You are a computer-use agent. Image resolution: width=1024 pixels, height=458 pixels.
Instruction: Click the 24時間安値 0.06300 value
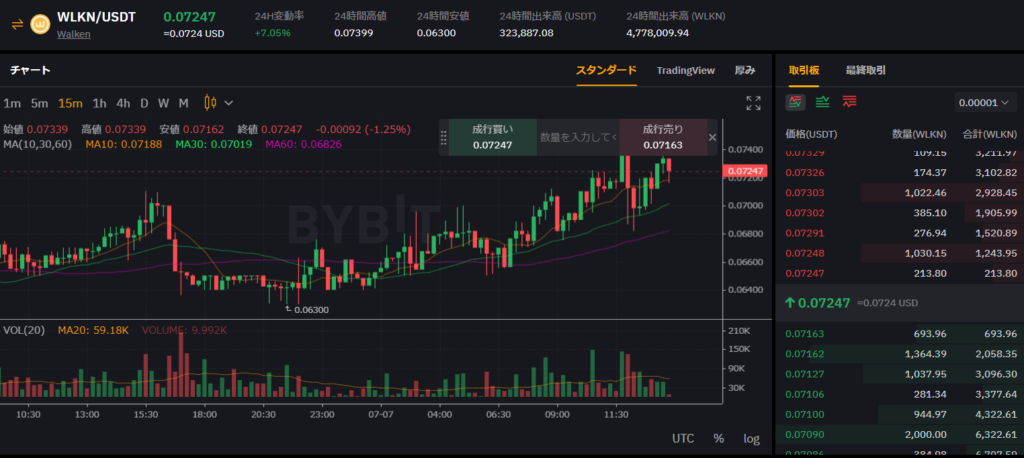(x=436, y=33)
